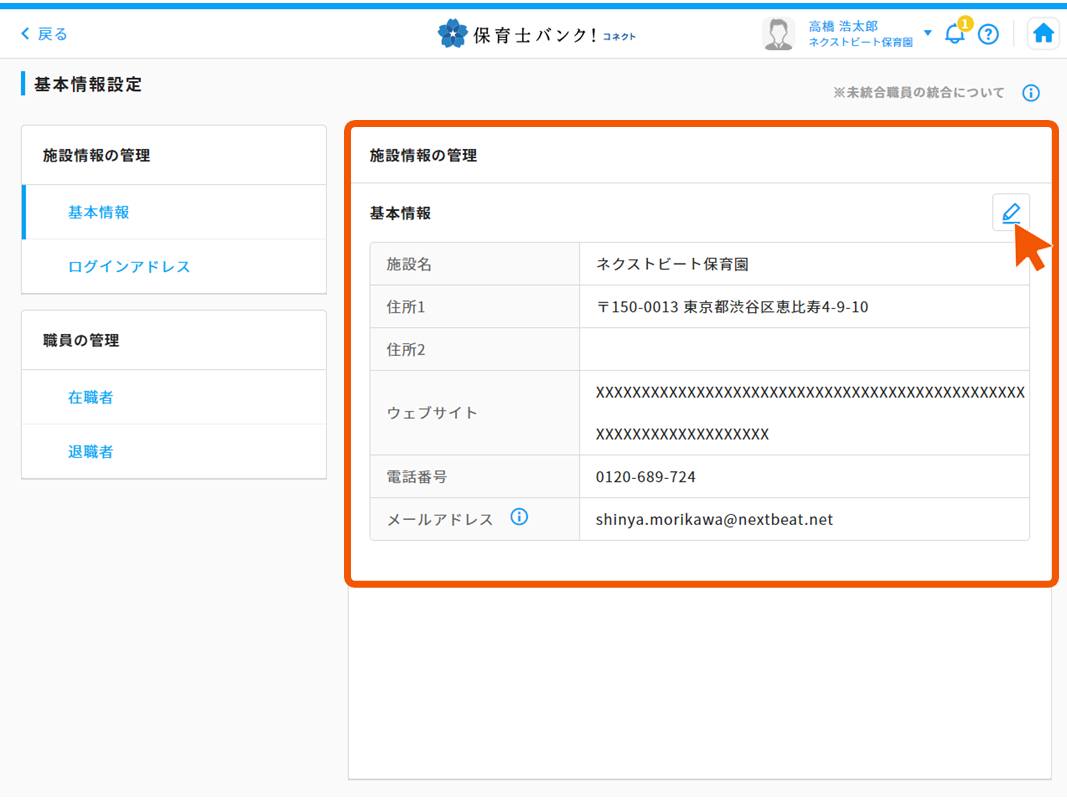Screen dimensions: 1067x800
Task: Click the info icon beside 未統合職員の統合について
Action: (x=1031, y=92)
